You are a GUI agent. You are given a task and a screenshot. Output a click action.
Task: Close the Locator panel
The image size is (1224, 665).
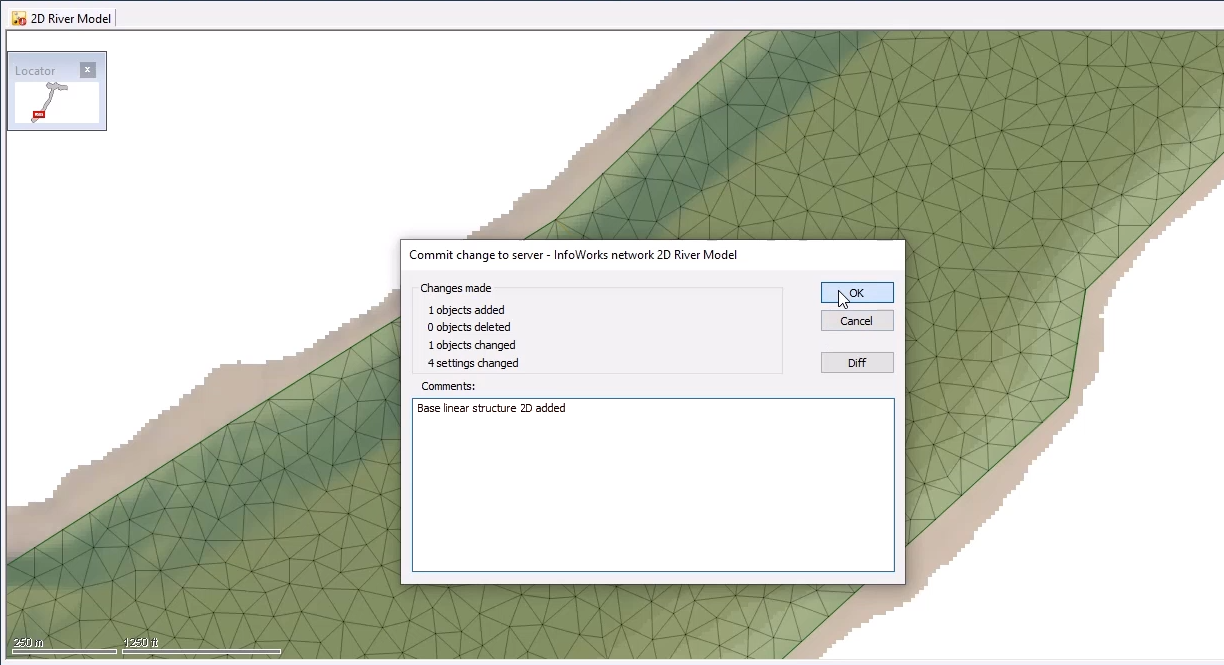tap(88, 70)
